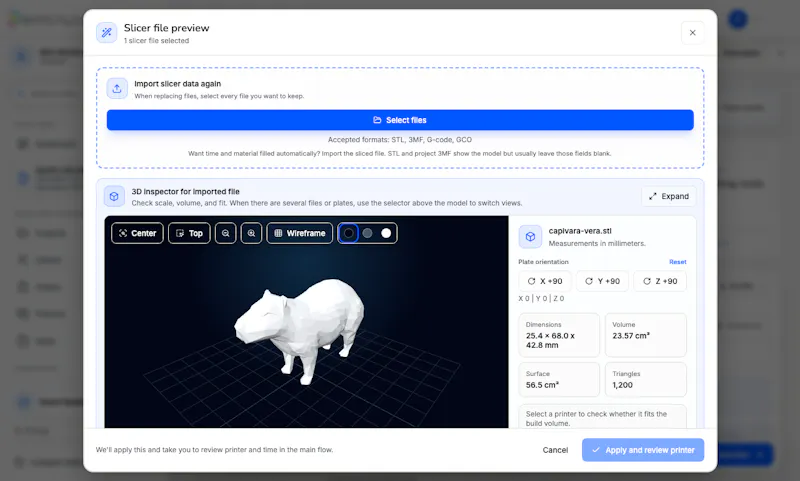Choose the gray background swatch

367,233
